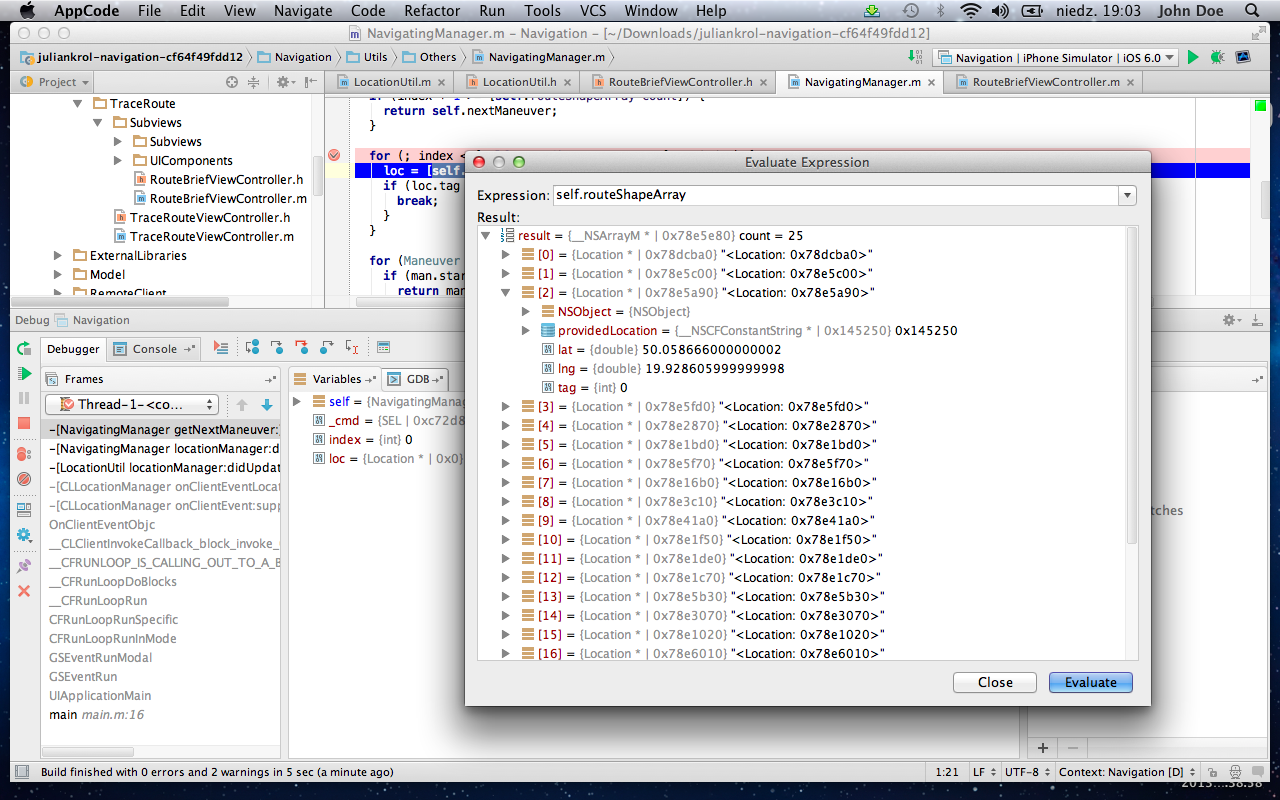Open the Project panel gear settings
Viewport: 1280px width, 800px height.
285,82
